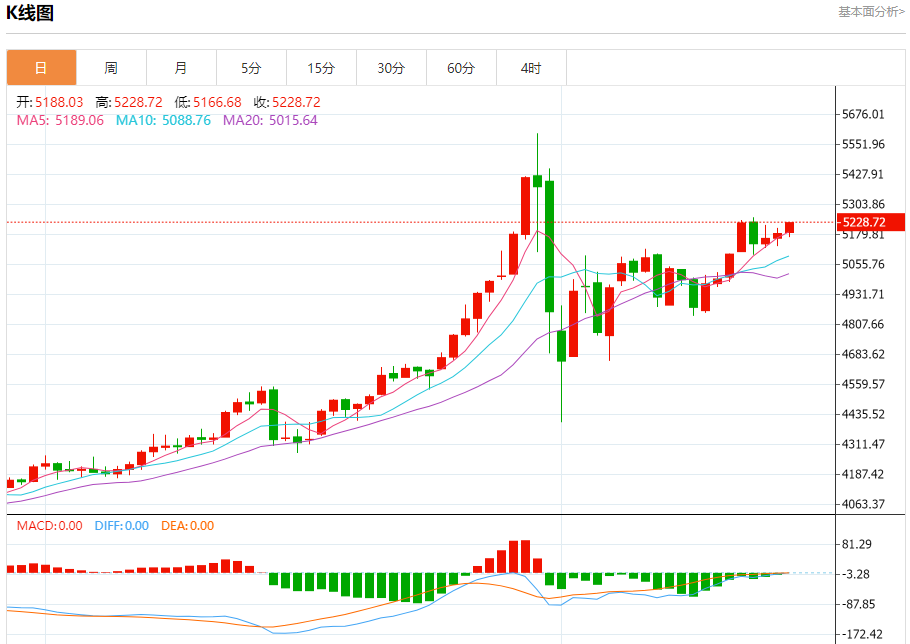Click the DIFF:0.00 indicator label
The width and height of the screenshot is (910, 644).
tap(122, 526)
